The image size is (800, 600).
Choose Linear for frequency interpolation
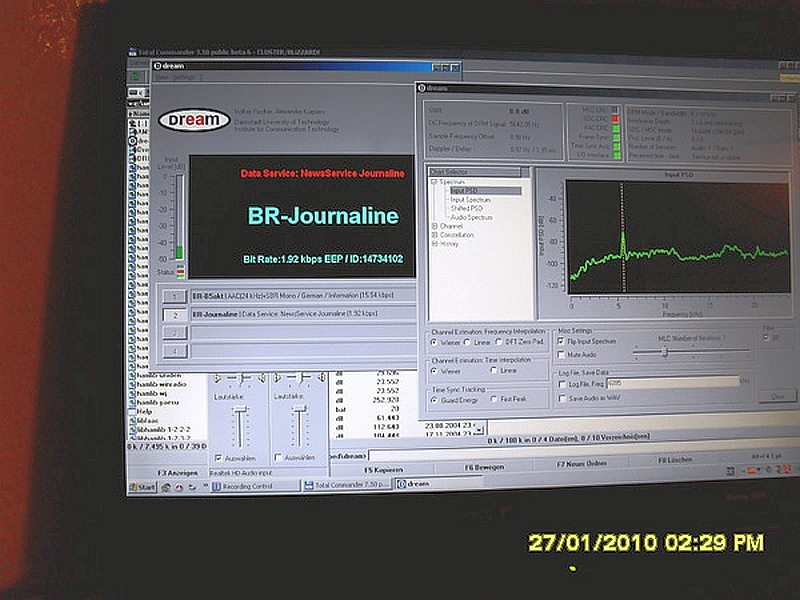(x=467, y=342)
